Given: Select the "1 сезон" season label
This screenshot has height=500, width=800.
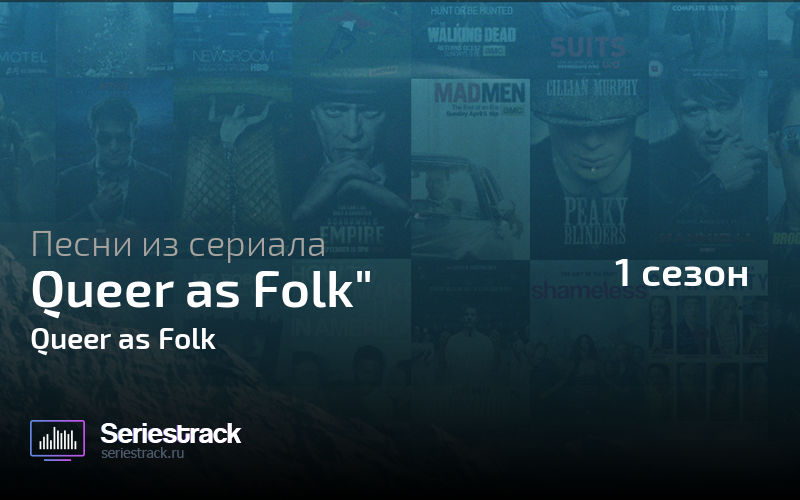Looking at the screenshot, I should pyautogui.click(x=681, y=273).
